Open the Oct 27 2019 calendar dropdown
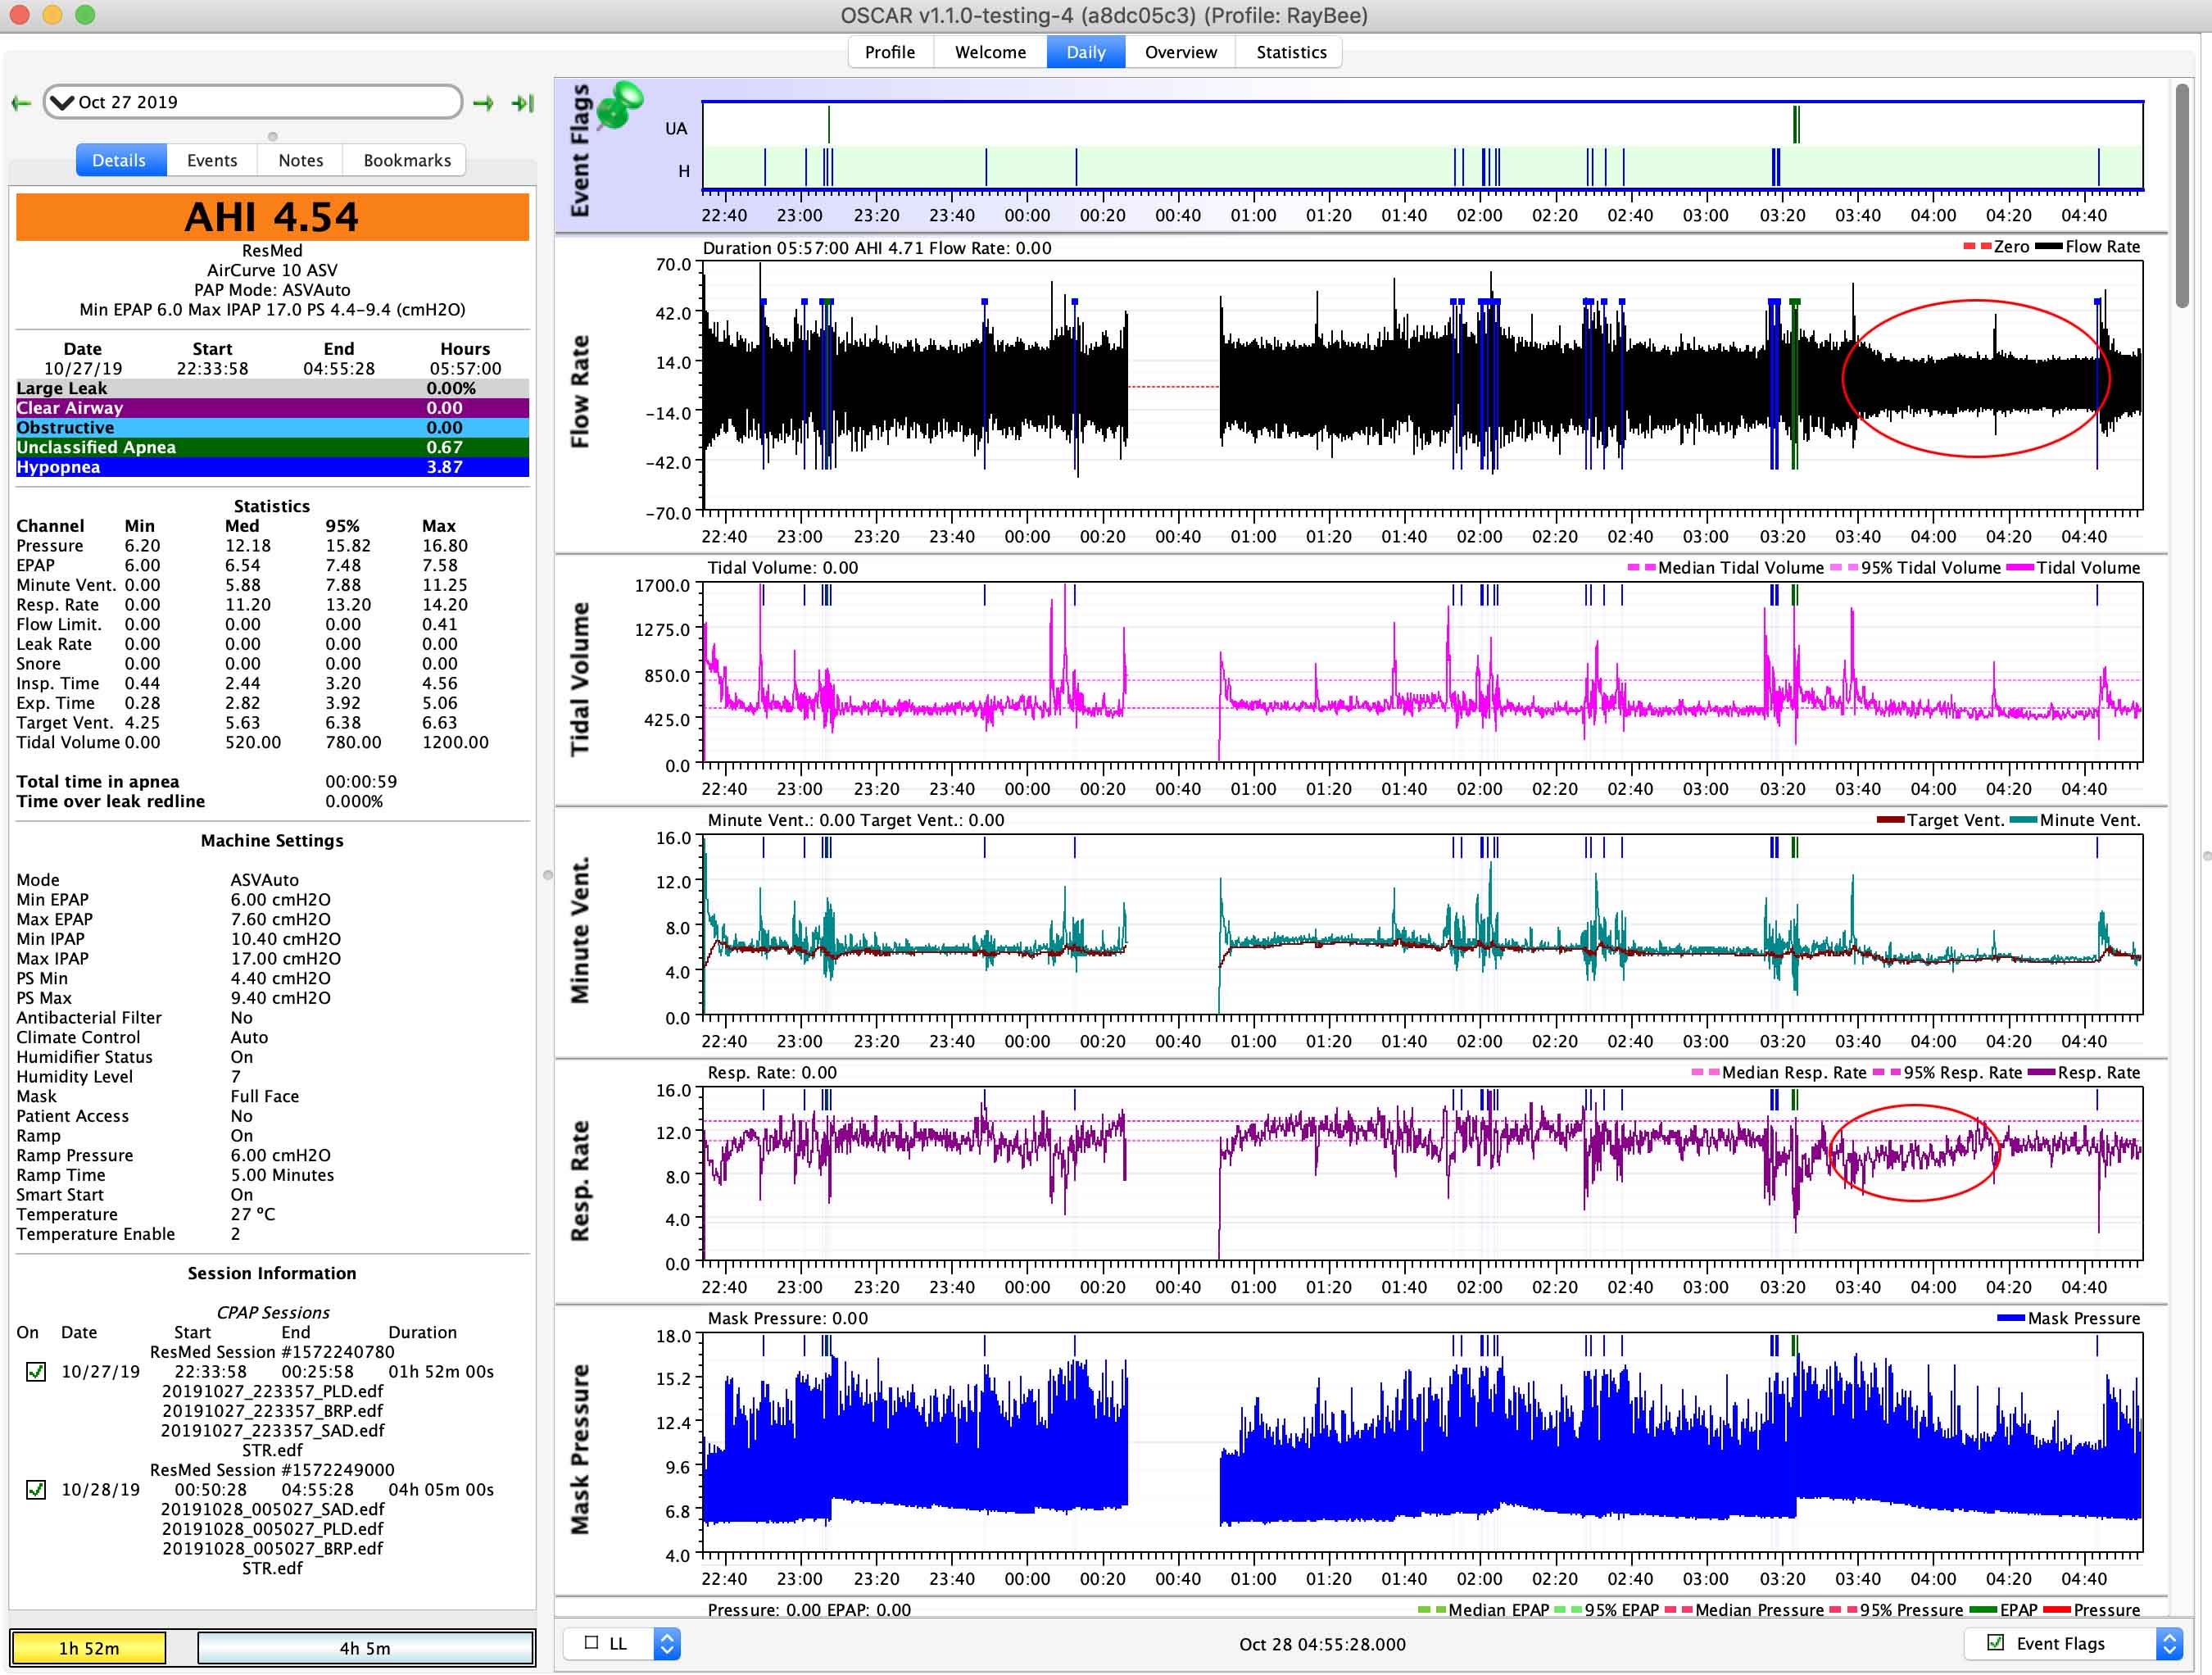 tap(253, 102)
